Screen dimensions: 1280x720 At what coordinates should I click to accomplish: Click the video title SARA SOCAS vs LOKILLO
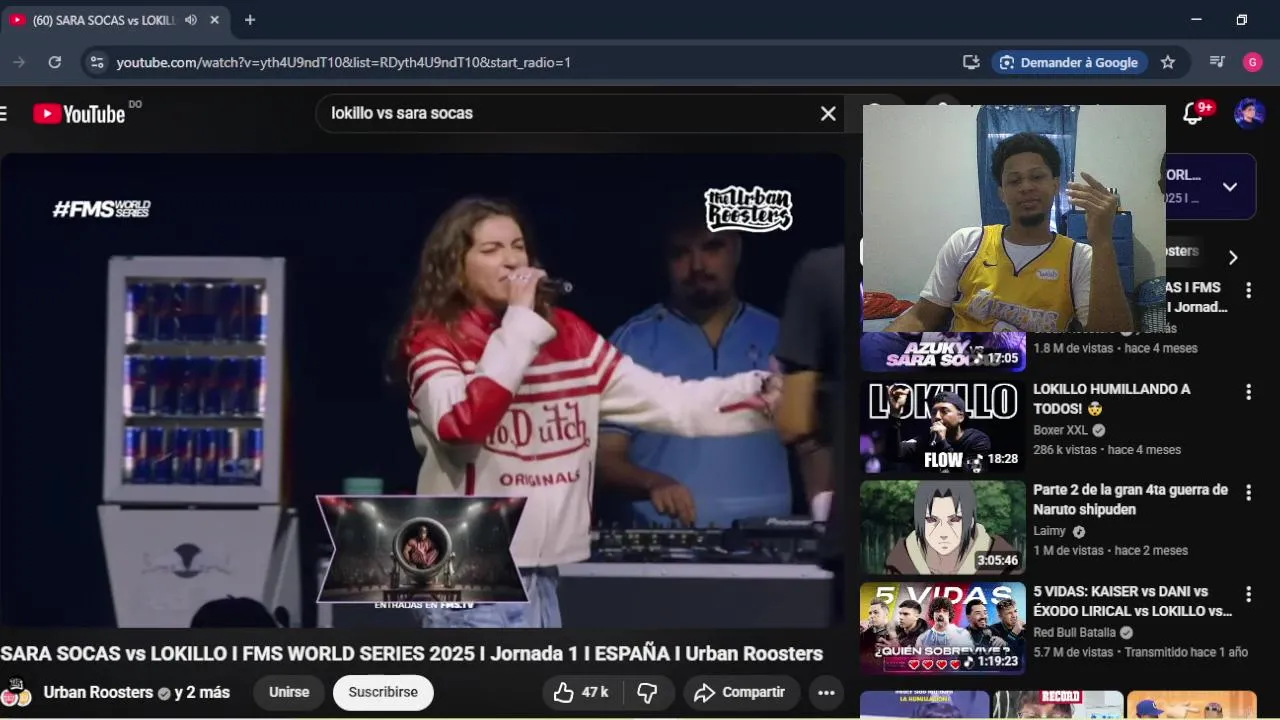[x=411, y=654]
